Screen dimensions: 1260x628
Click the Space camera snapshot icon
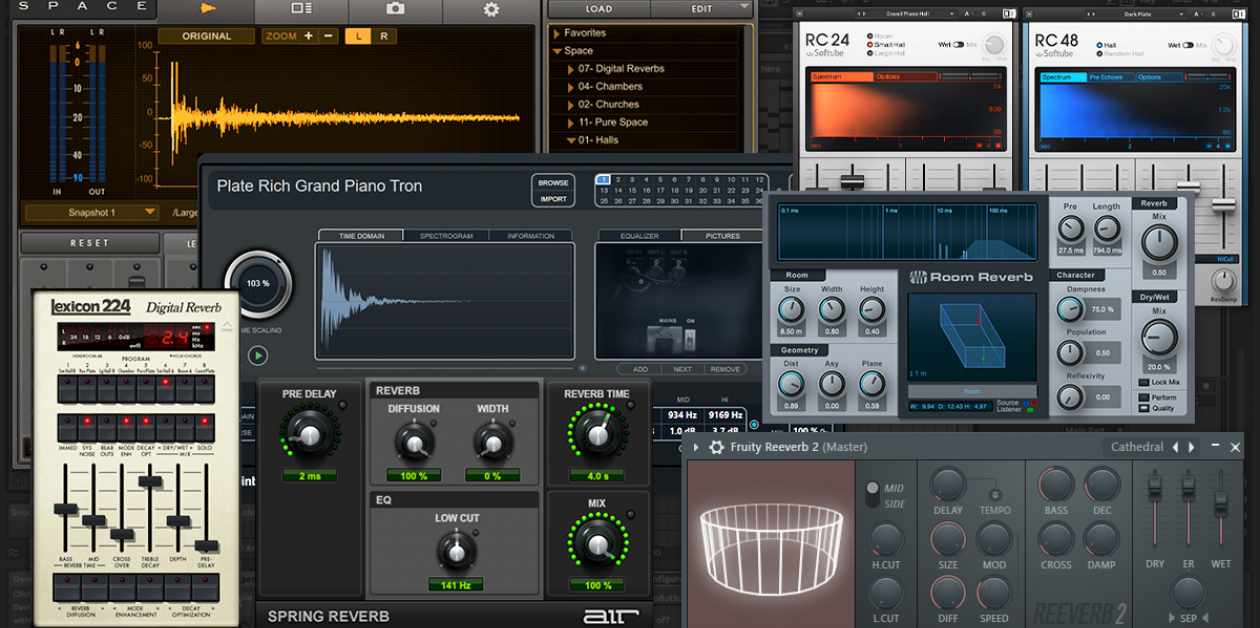tap(395, 9)
